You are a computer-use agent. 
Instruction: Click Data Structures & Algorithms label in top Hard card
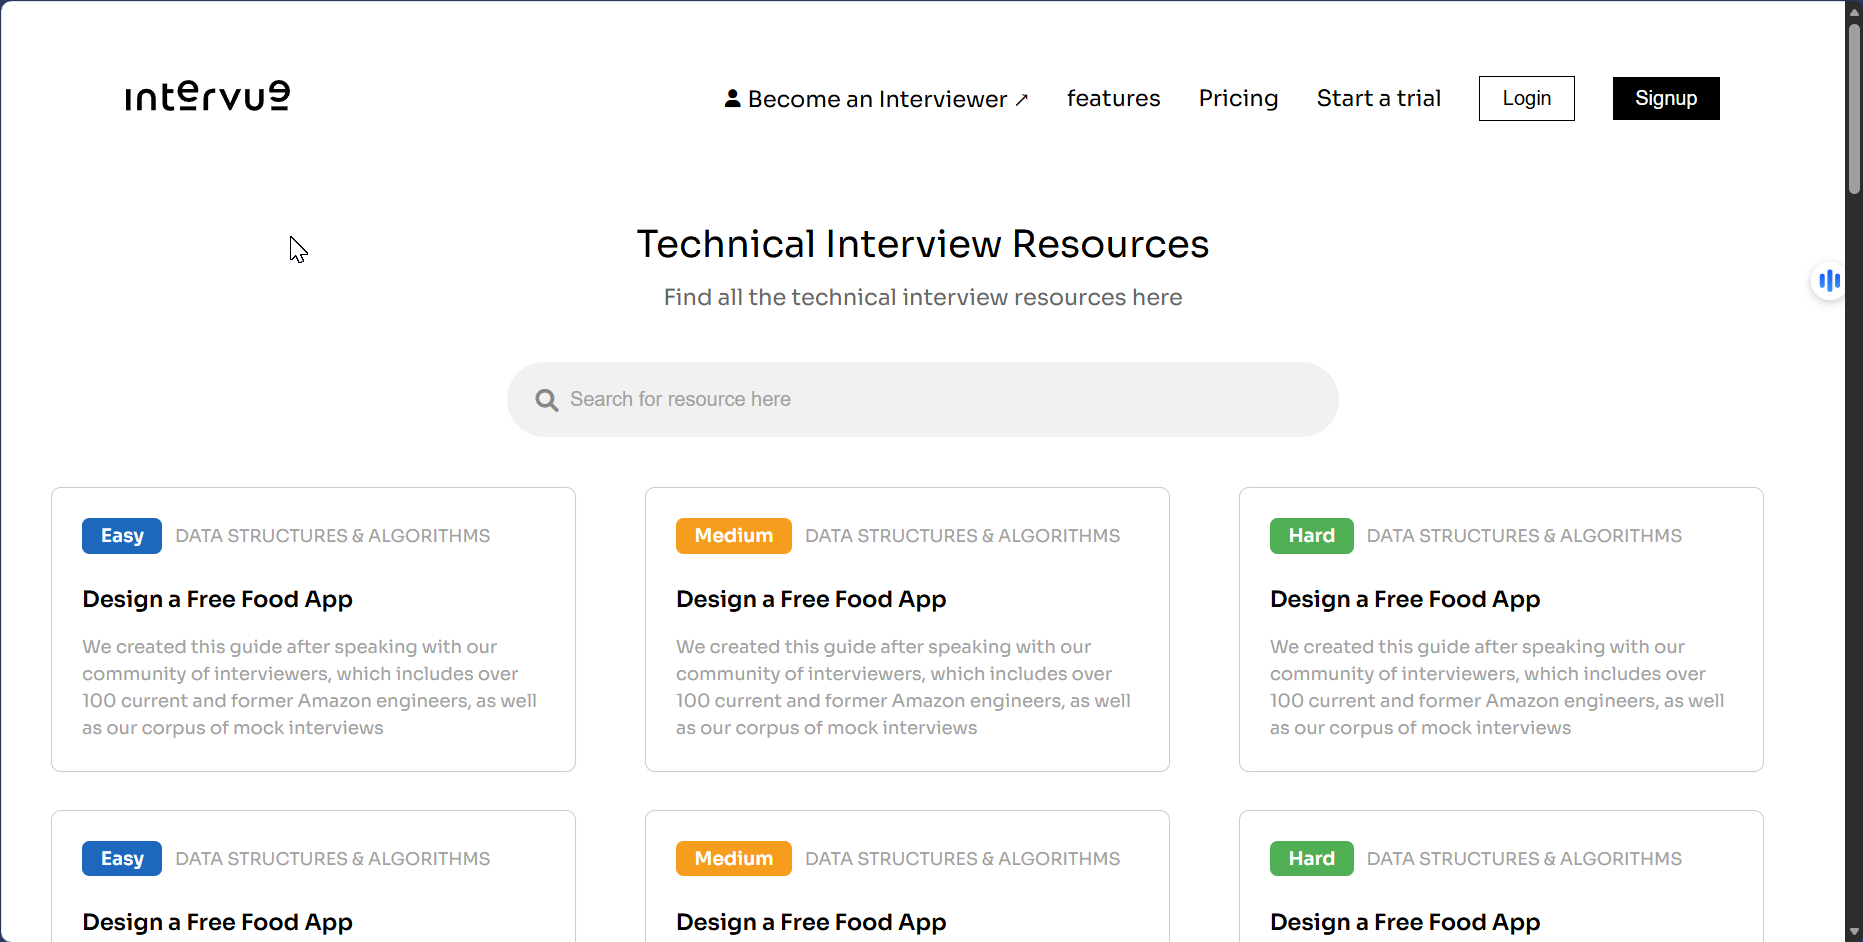(x=1525, y=536)
